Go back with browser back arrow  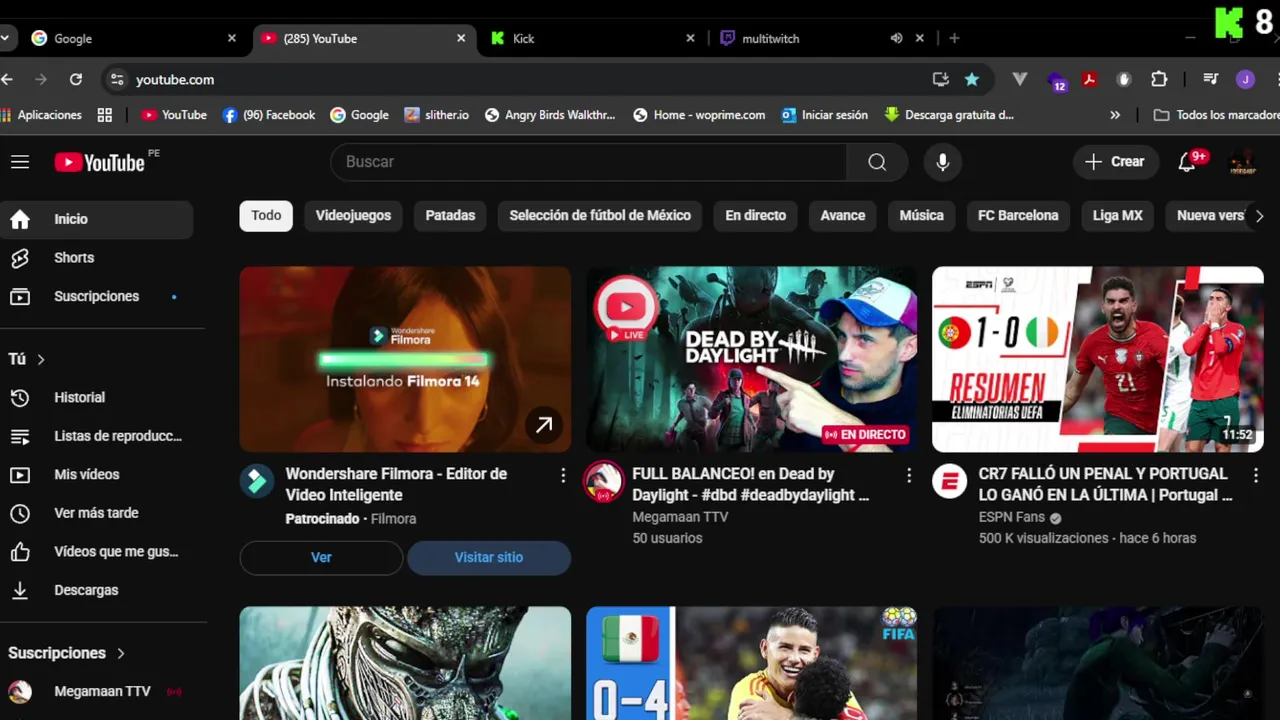[7, 79]
